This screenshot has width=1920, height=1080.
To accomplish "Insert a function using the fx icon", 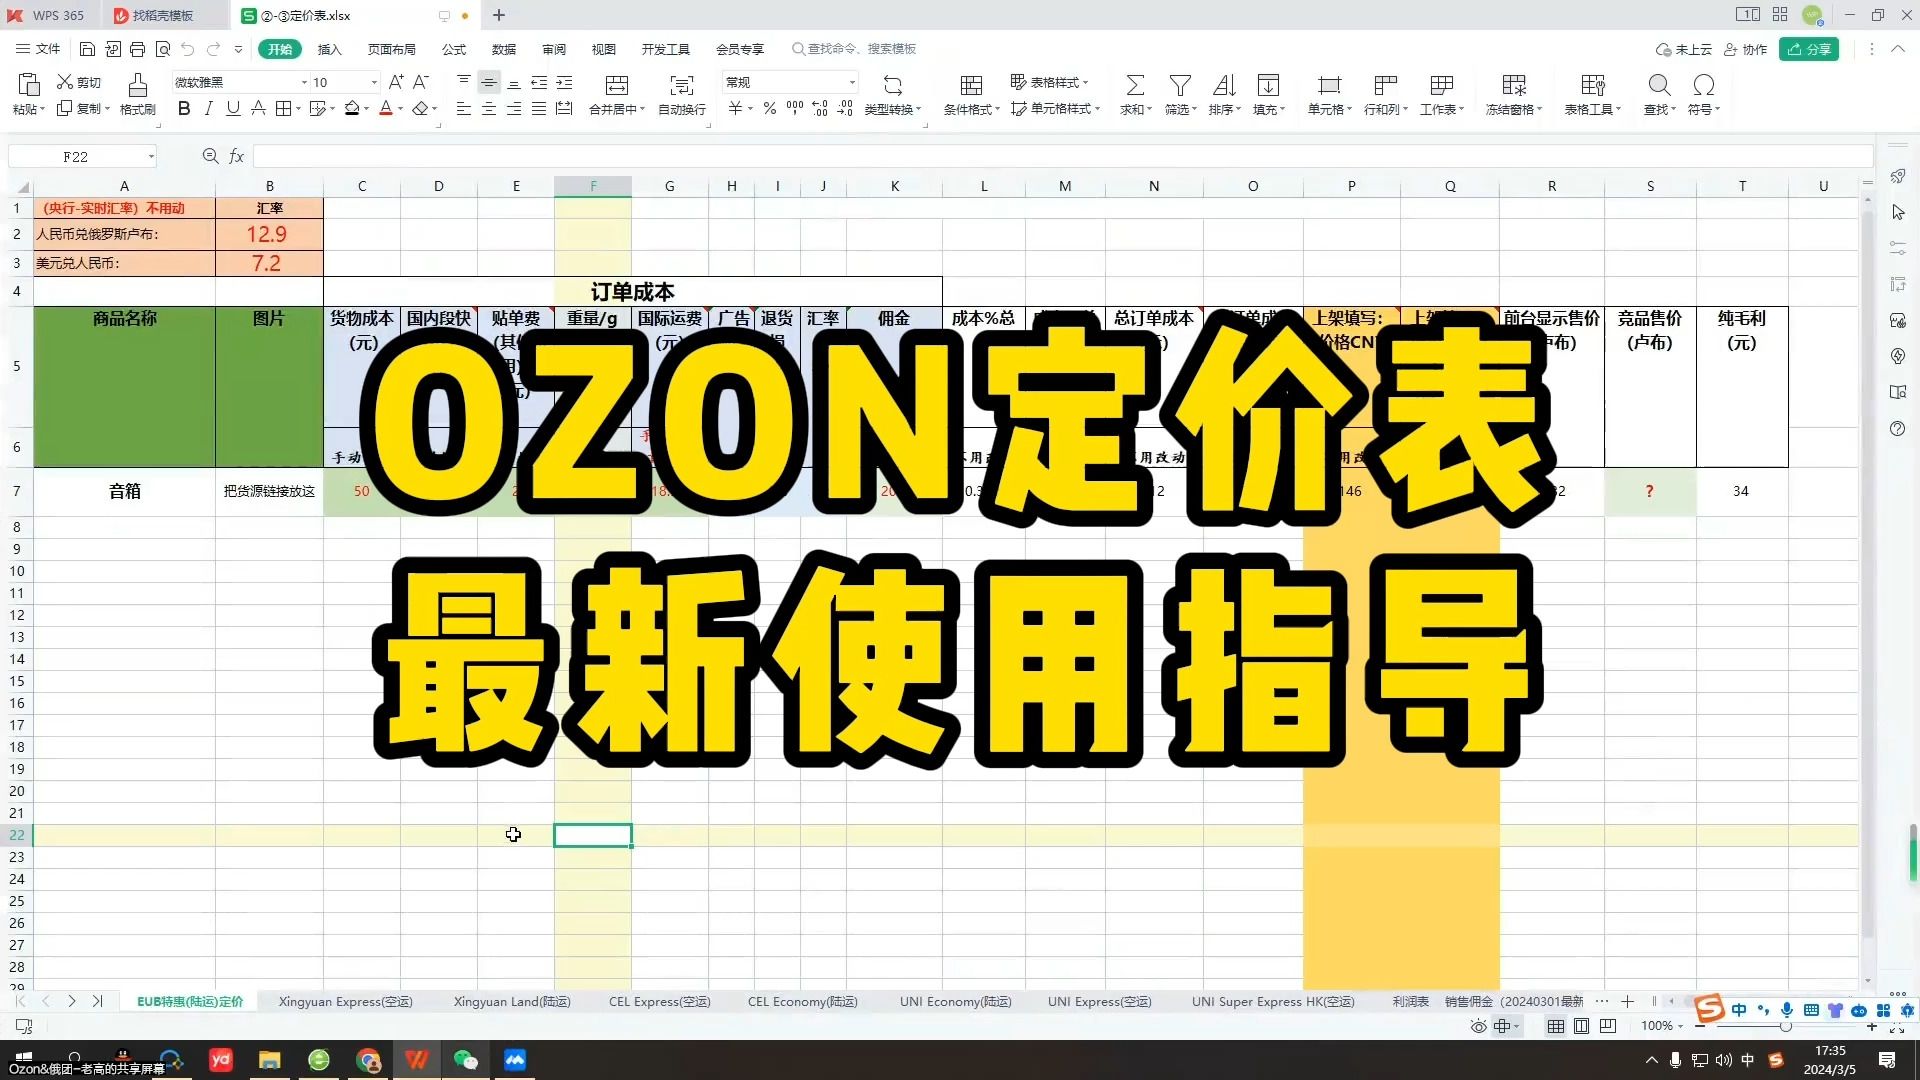I will tap(237, 156).
